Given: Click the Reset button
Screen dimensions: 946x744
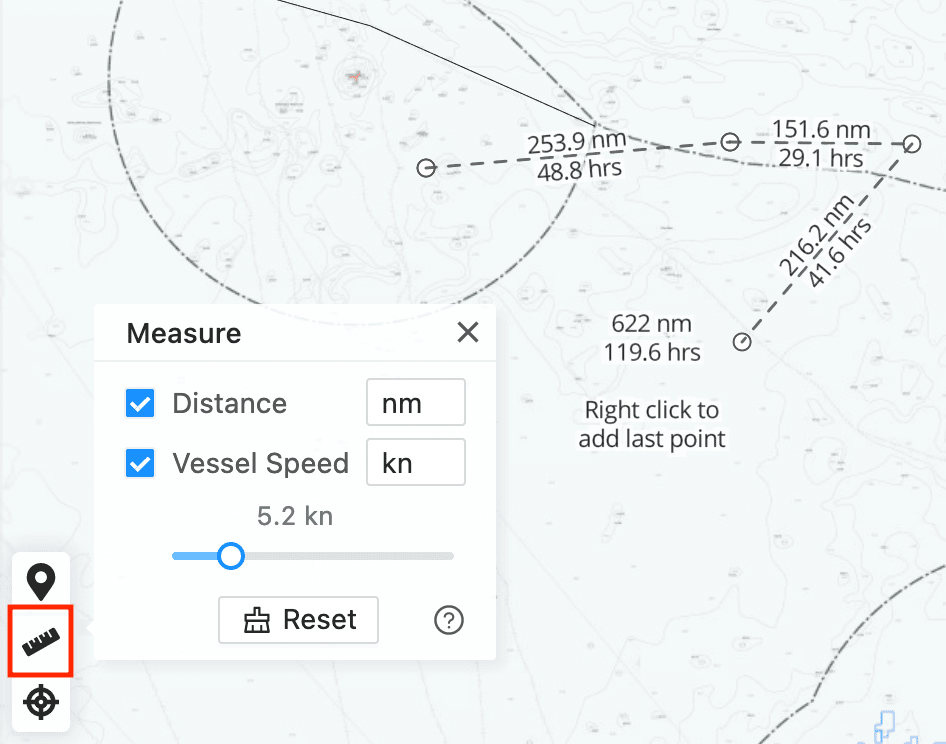Looking at the screenshot, I should point(298,620).
